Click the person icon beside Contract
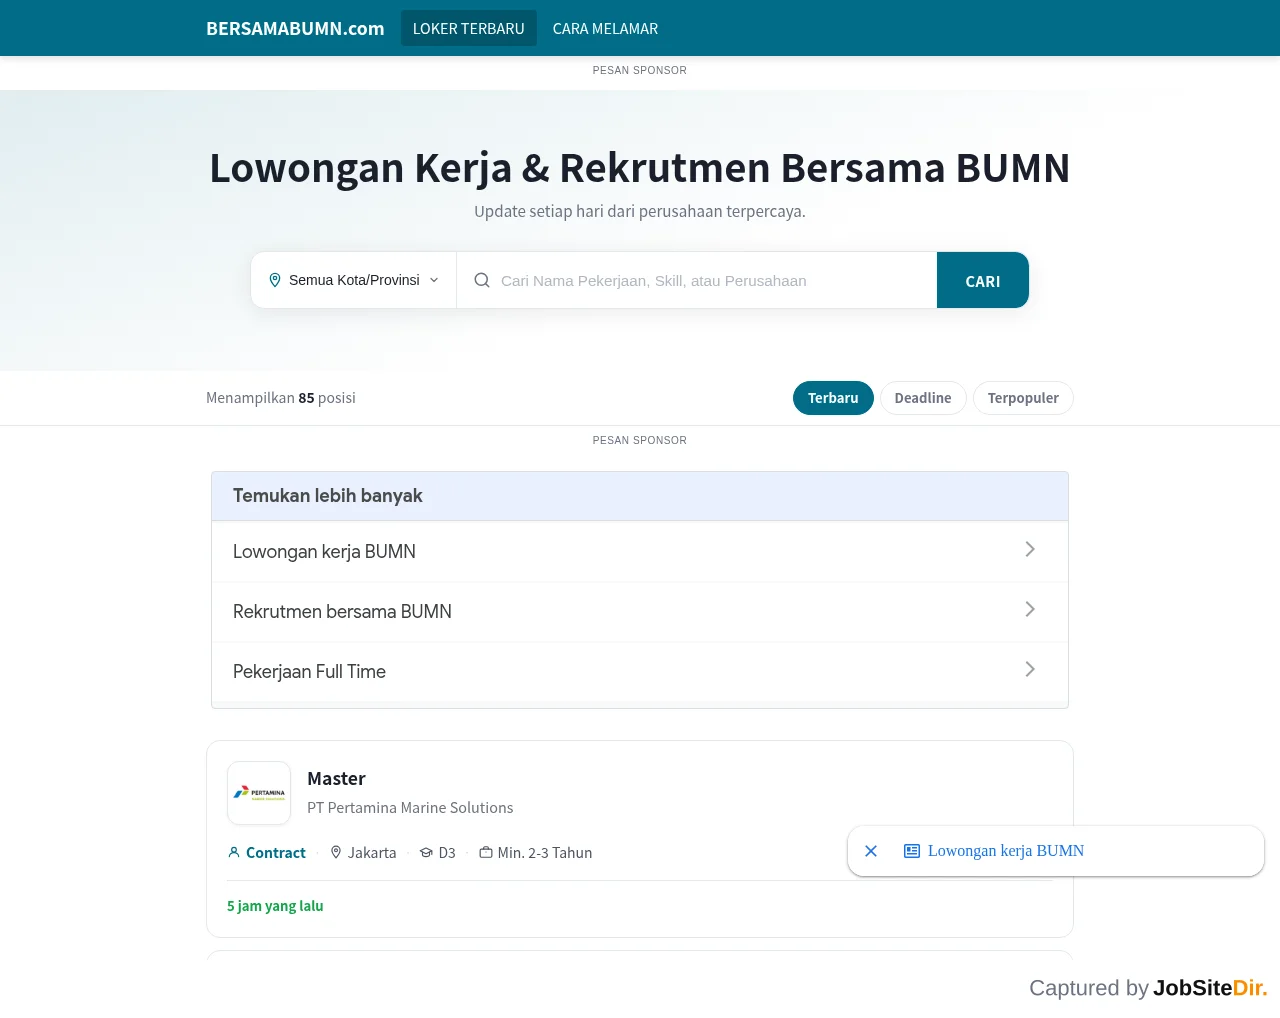 pyautogui.click(x=234, y=853)
